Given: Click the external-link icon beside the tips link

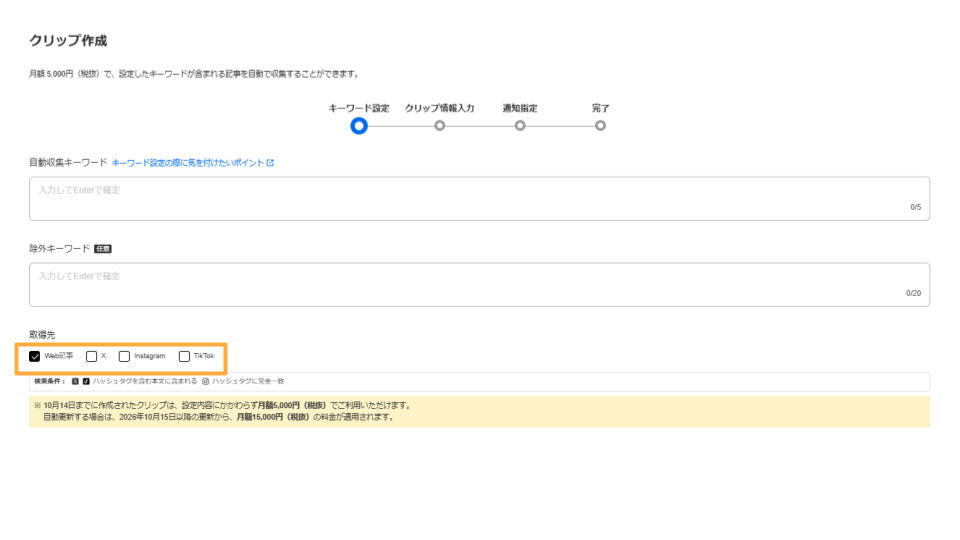Looking at the screenshot, I should [270, 163].
